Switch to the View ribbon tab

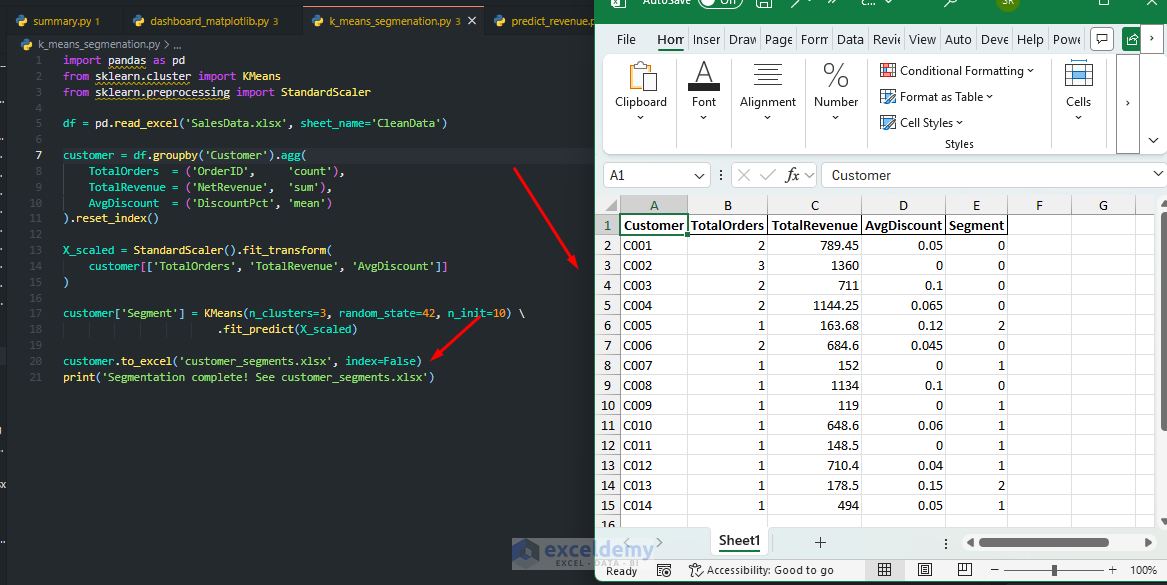(x=922, y=39)
